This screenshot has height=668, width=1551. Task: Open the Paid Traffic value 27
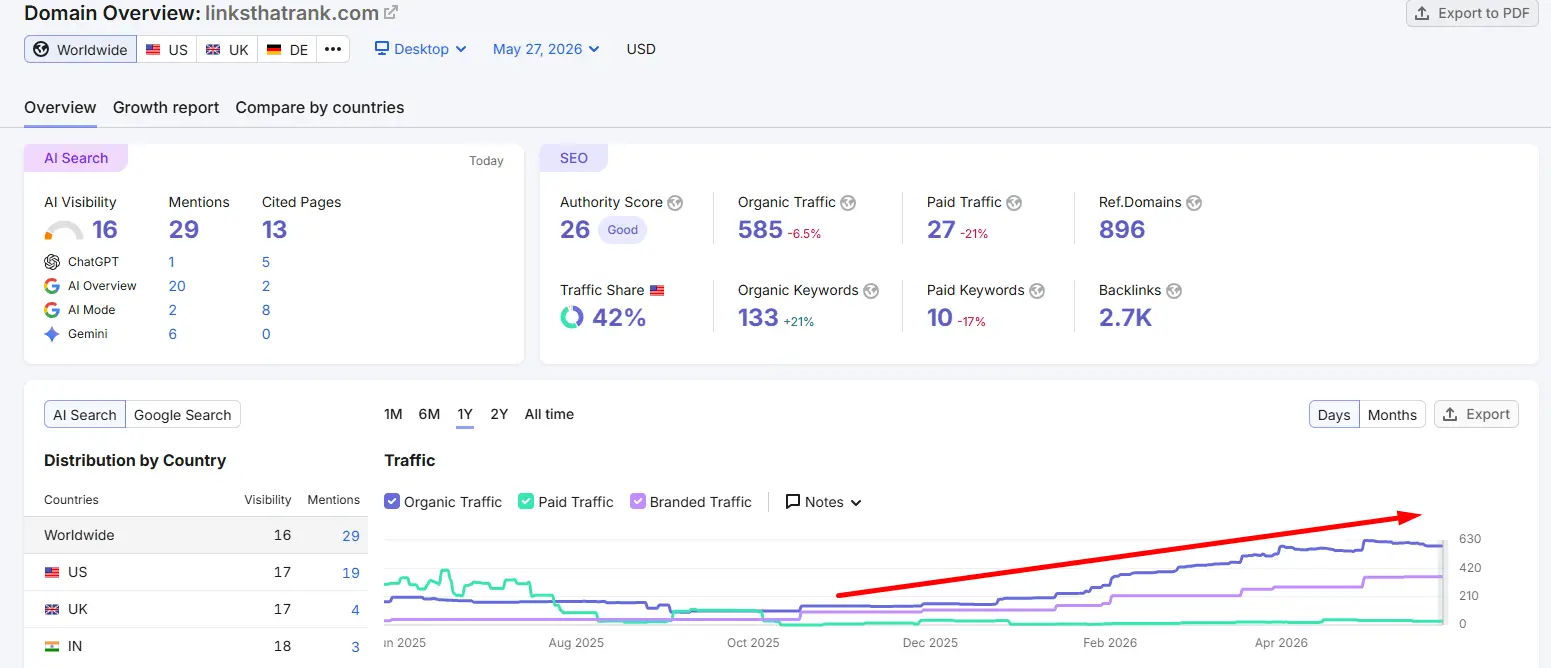click(941, 230)
